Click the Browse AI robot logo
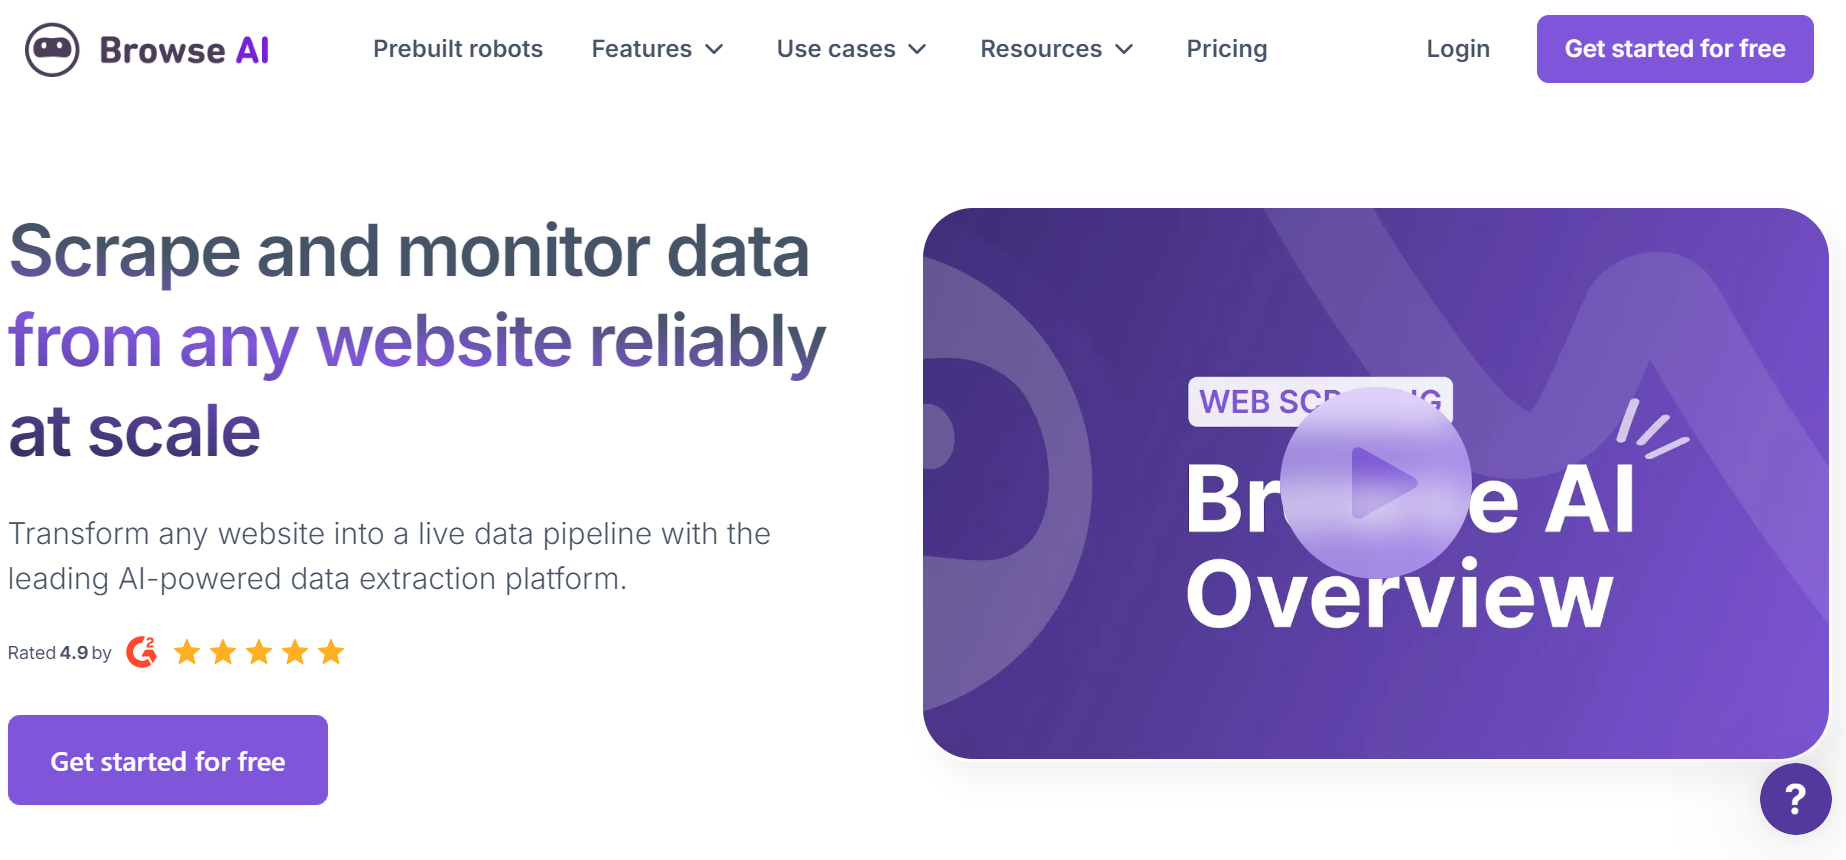1846x860 pixels. tap(51, 48)
